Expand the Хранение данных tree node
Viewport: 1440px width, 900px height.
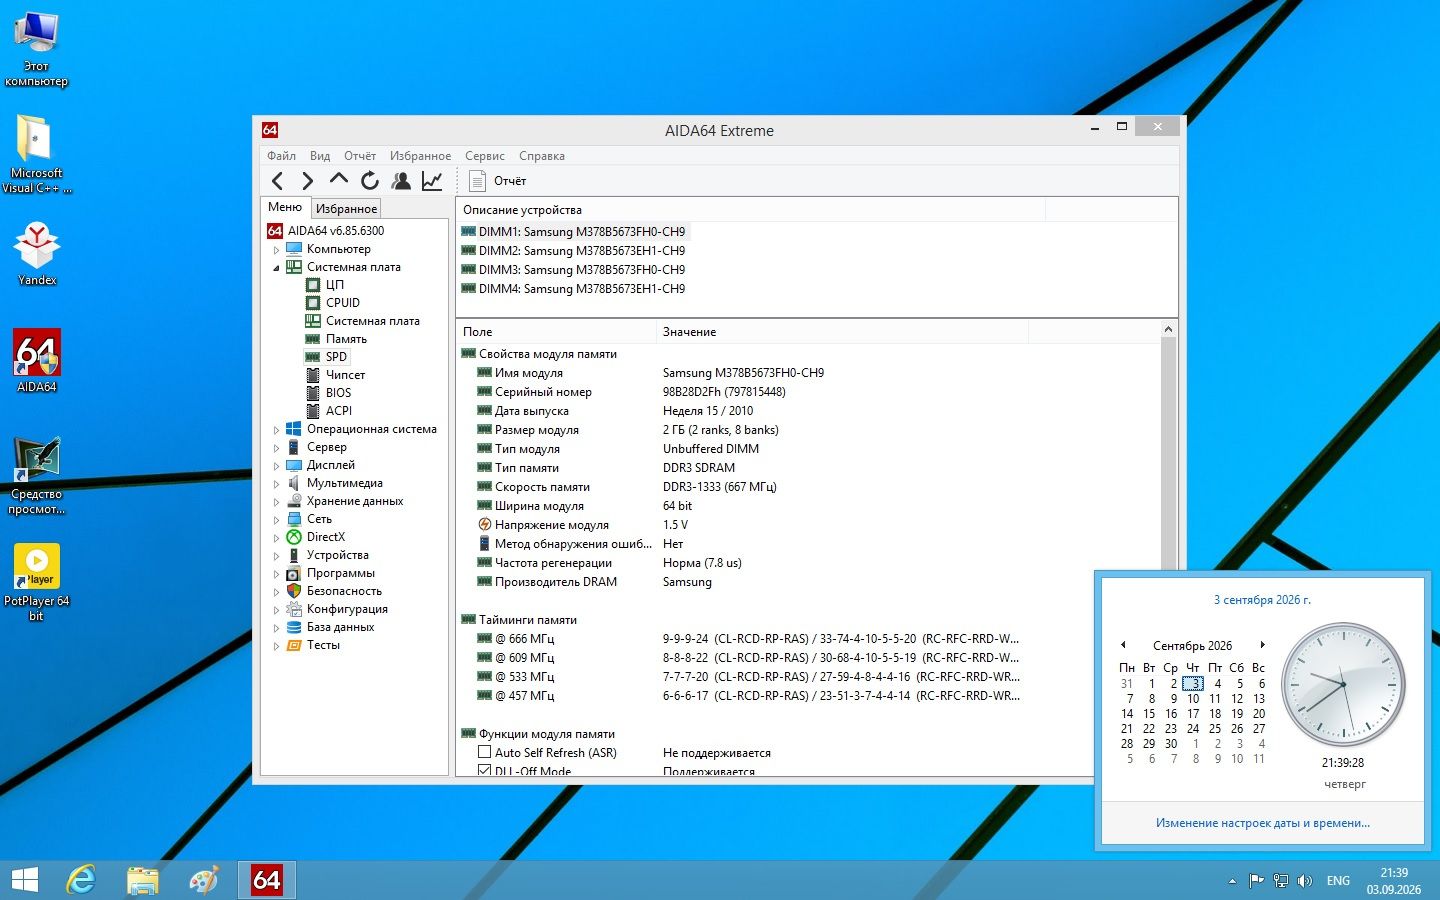[x=276, y=502]
